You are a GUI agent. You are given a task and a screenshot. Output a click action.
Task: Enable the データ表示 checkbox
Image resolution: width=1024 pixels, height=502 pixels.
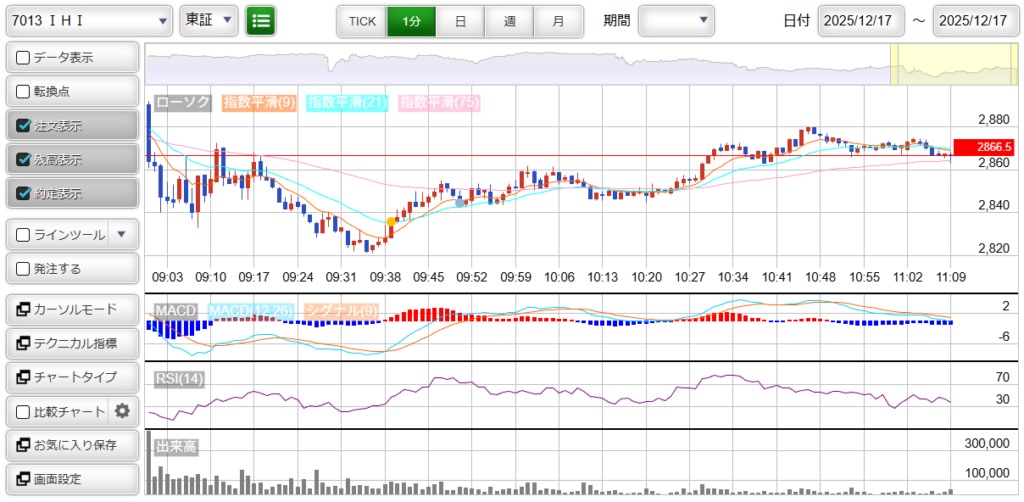tap(24, 58)
